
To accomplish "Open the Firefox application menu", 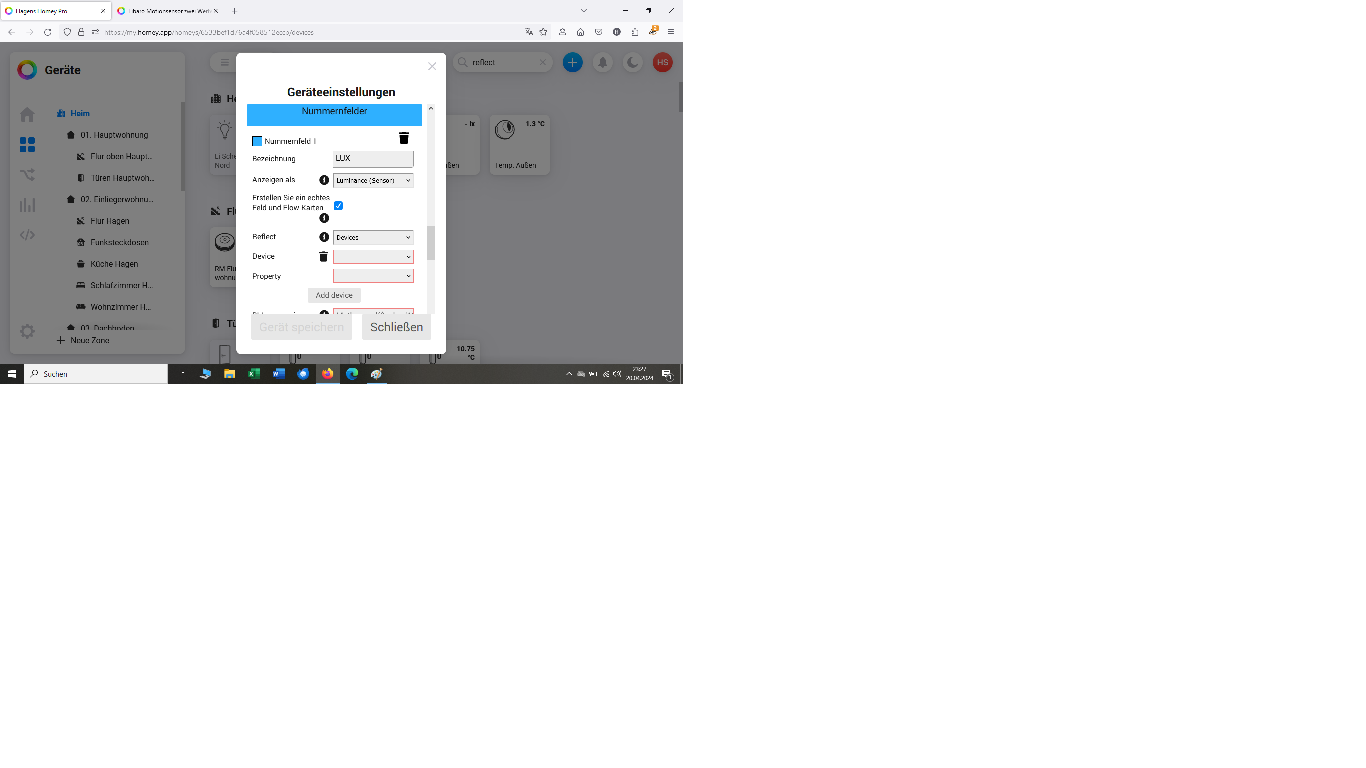I will [671, 32].
